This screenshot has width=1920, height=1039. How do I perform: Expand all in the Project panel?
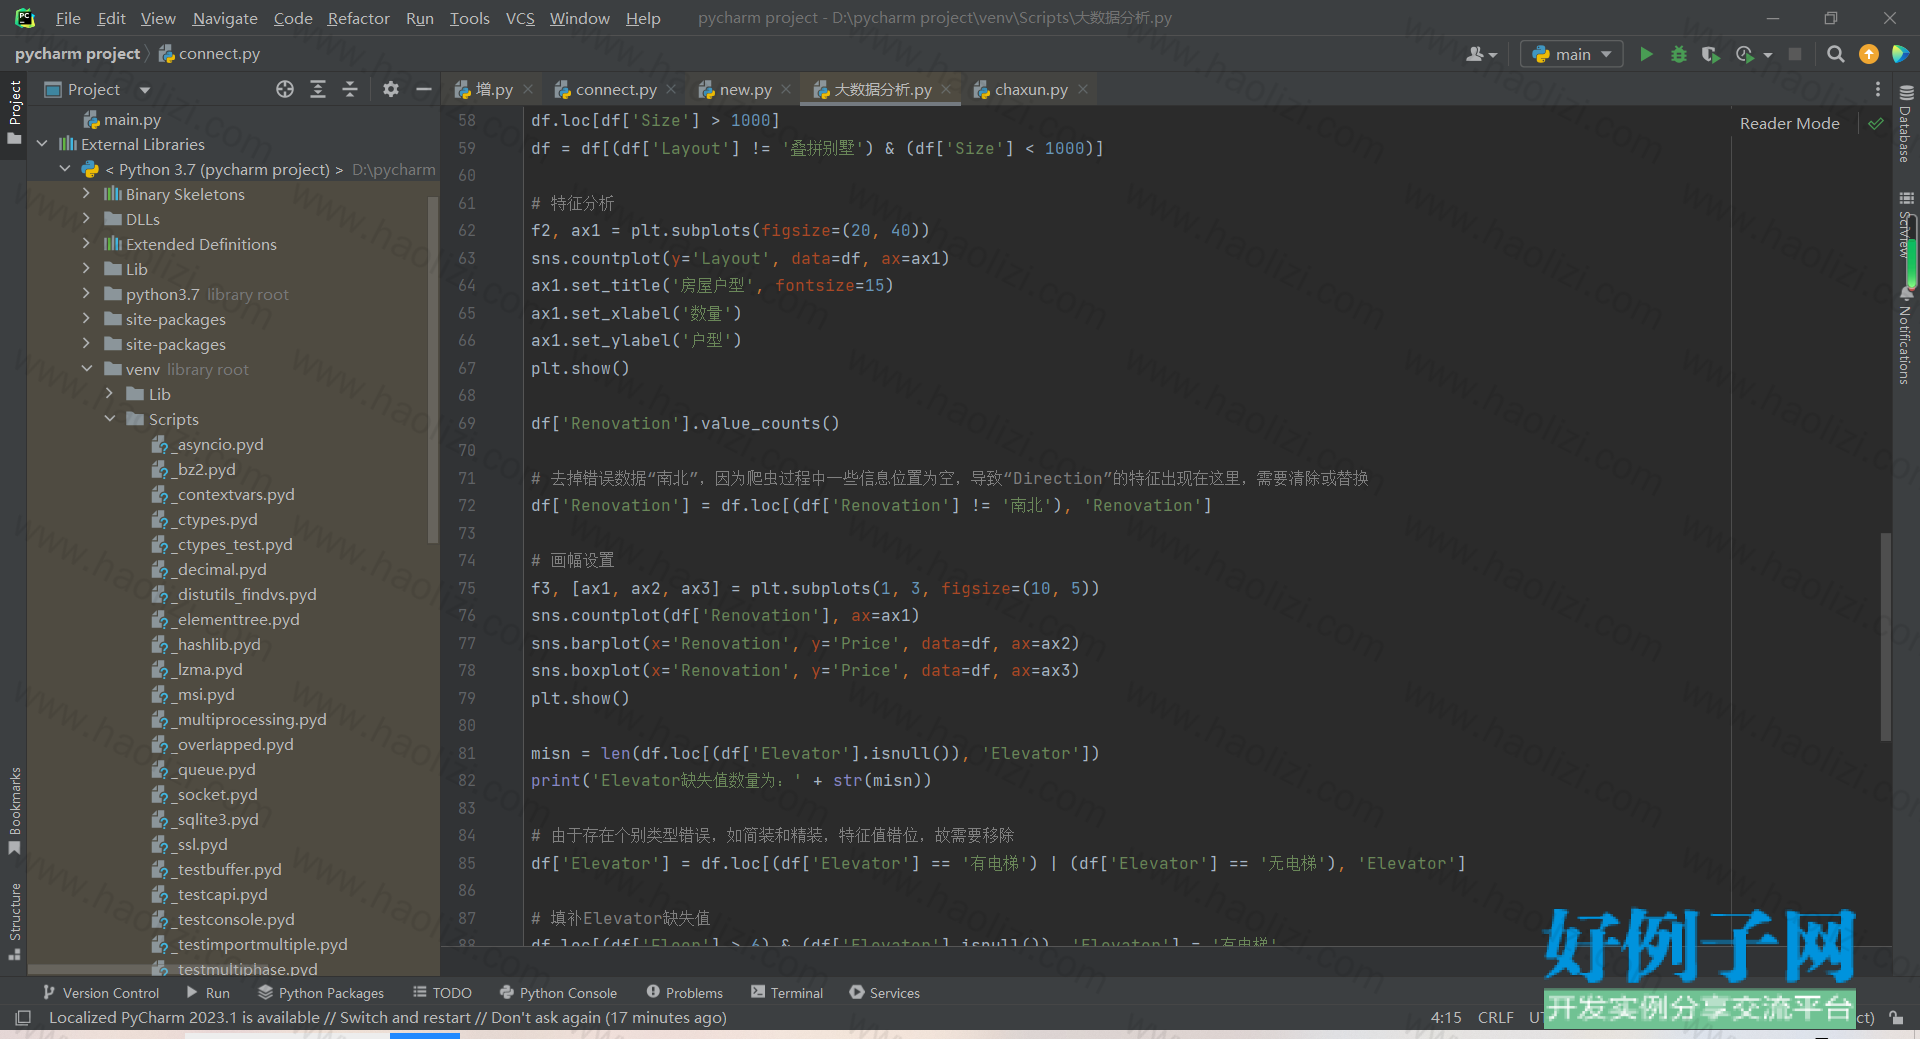[x=318, y=89]
